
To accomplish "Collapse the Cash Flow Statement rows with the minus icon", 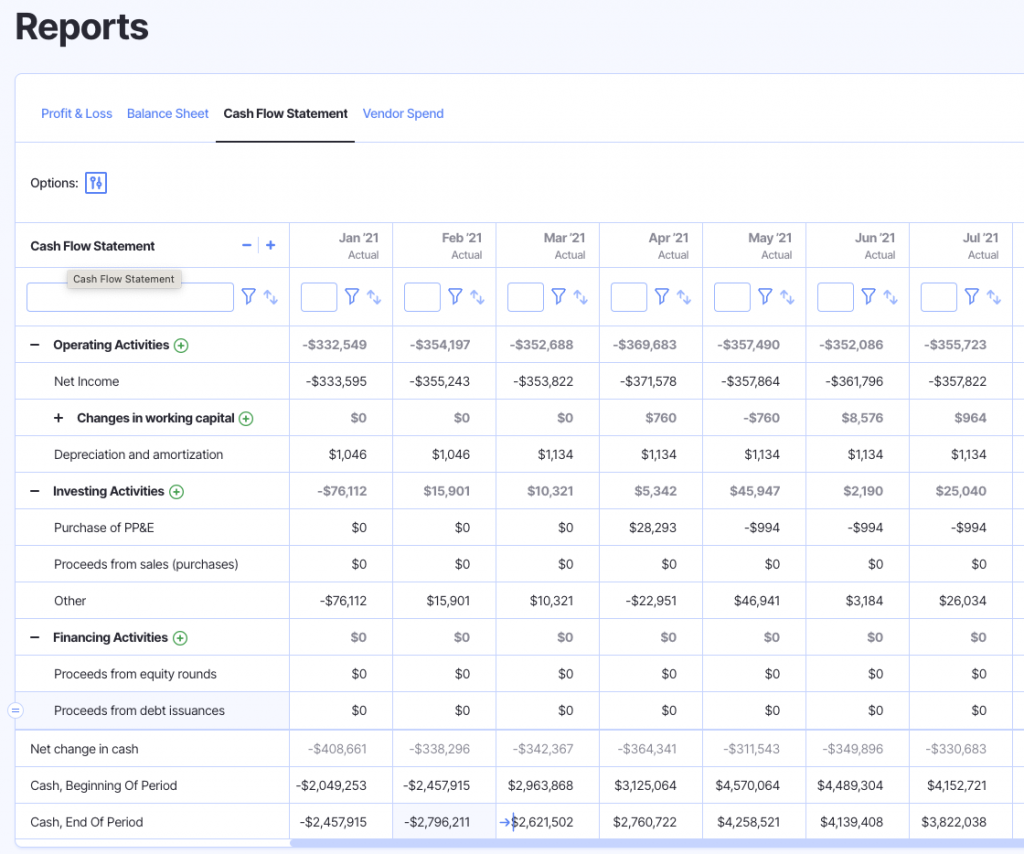I will (246, 244).
